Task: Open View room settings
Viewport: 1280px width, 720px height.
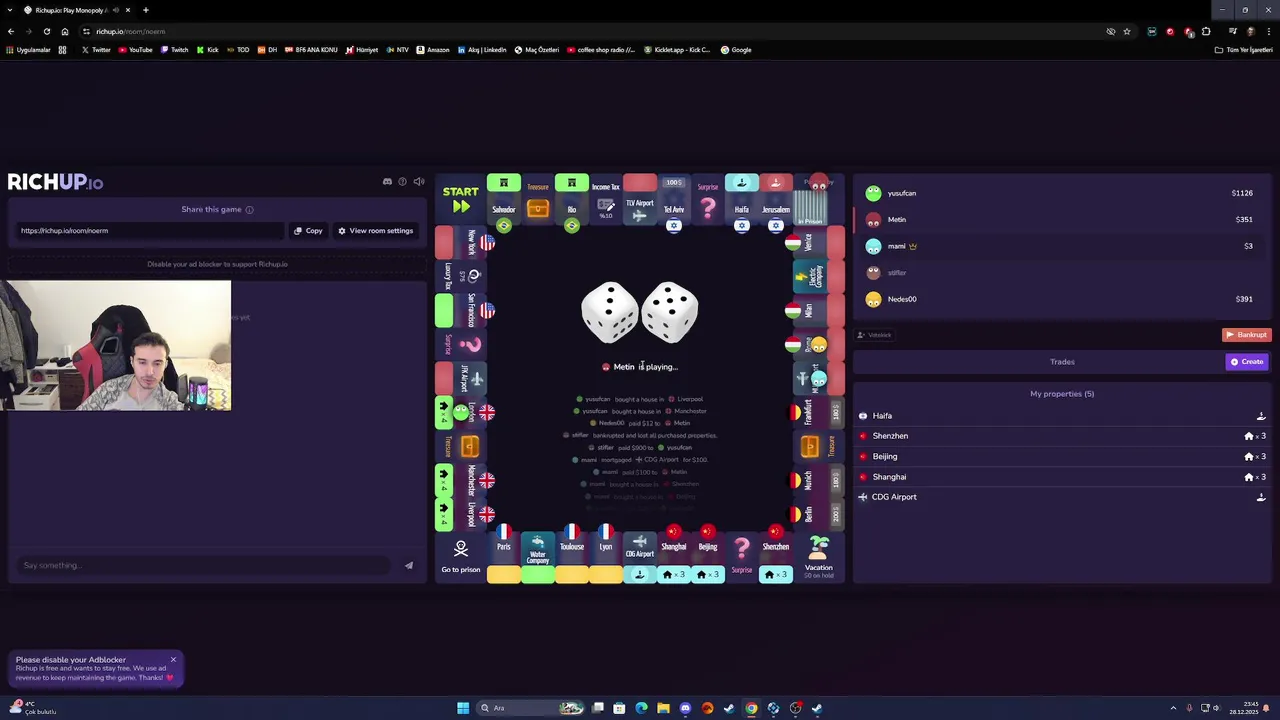Action: (x=375, y=231)
